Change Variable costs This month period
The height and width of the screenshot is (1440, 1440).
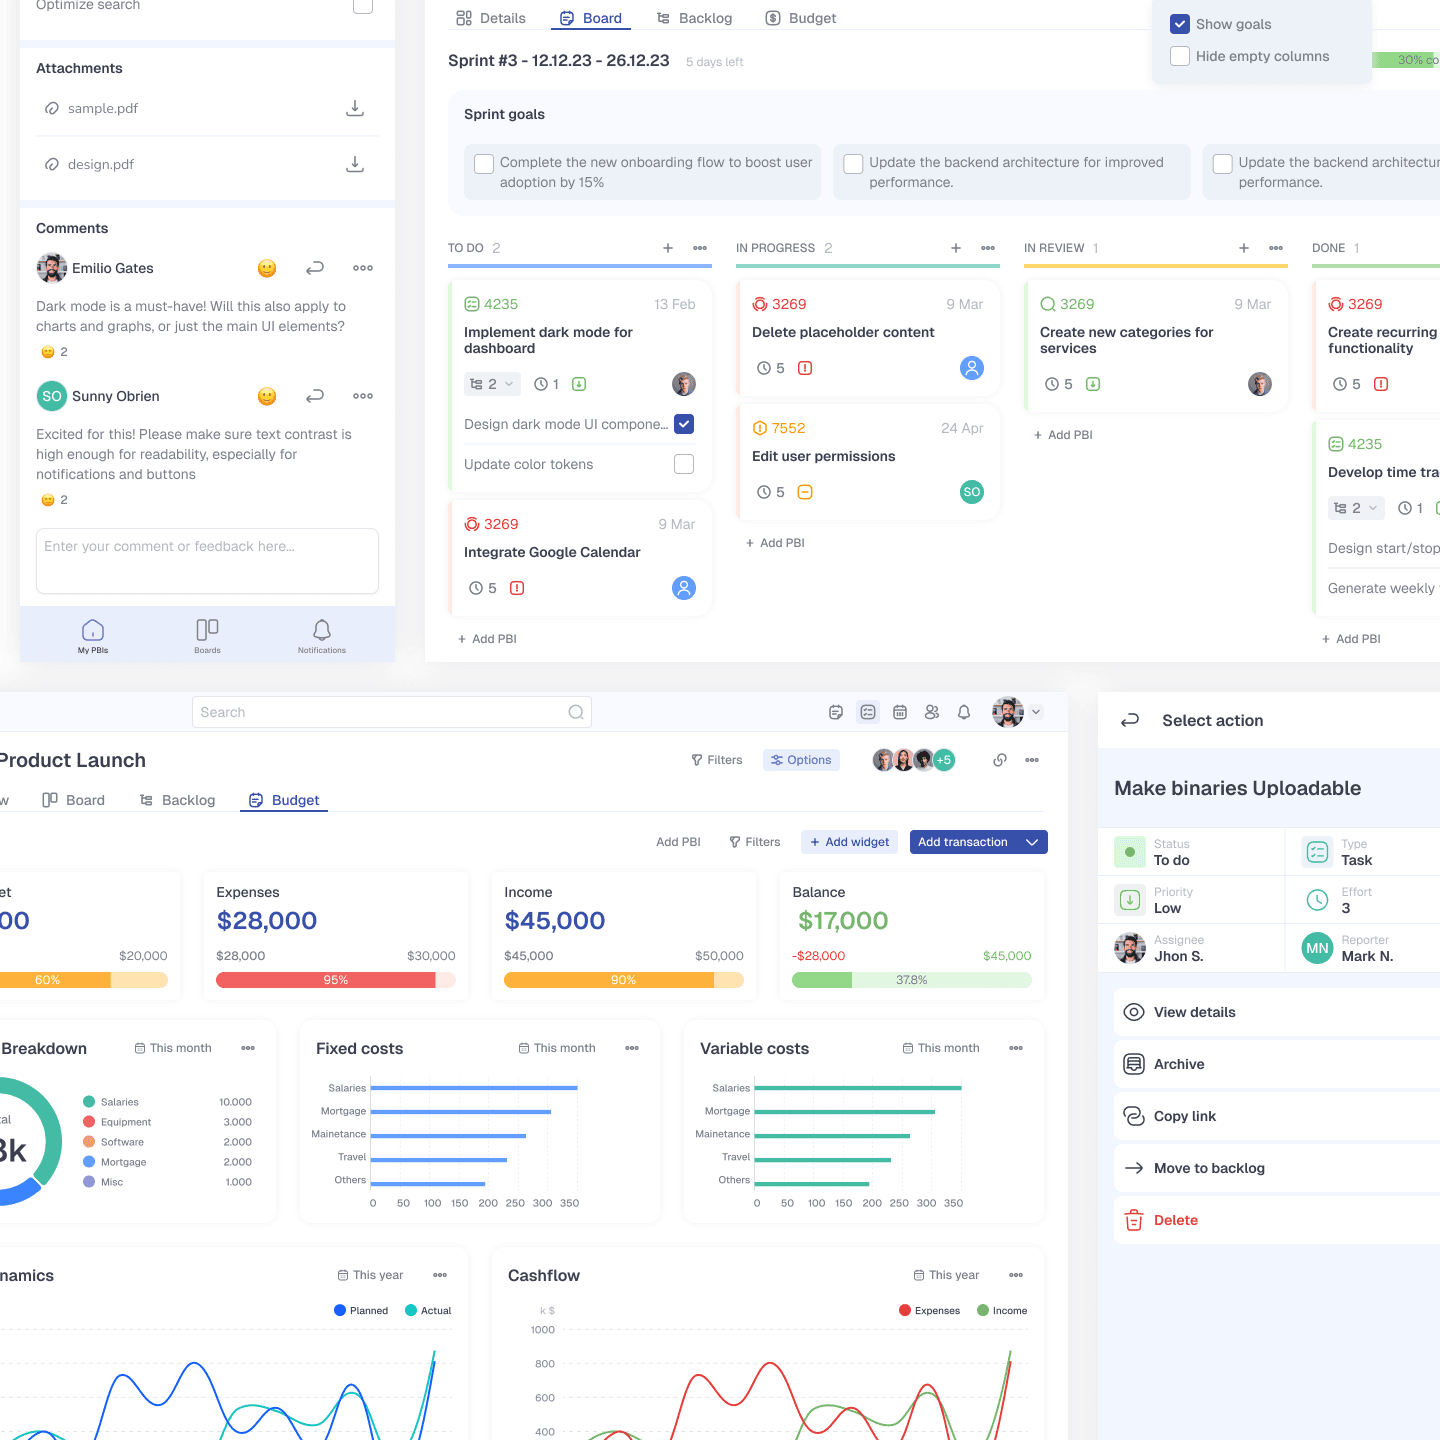[941, 1048]
